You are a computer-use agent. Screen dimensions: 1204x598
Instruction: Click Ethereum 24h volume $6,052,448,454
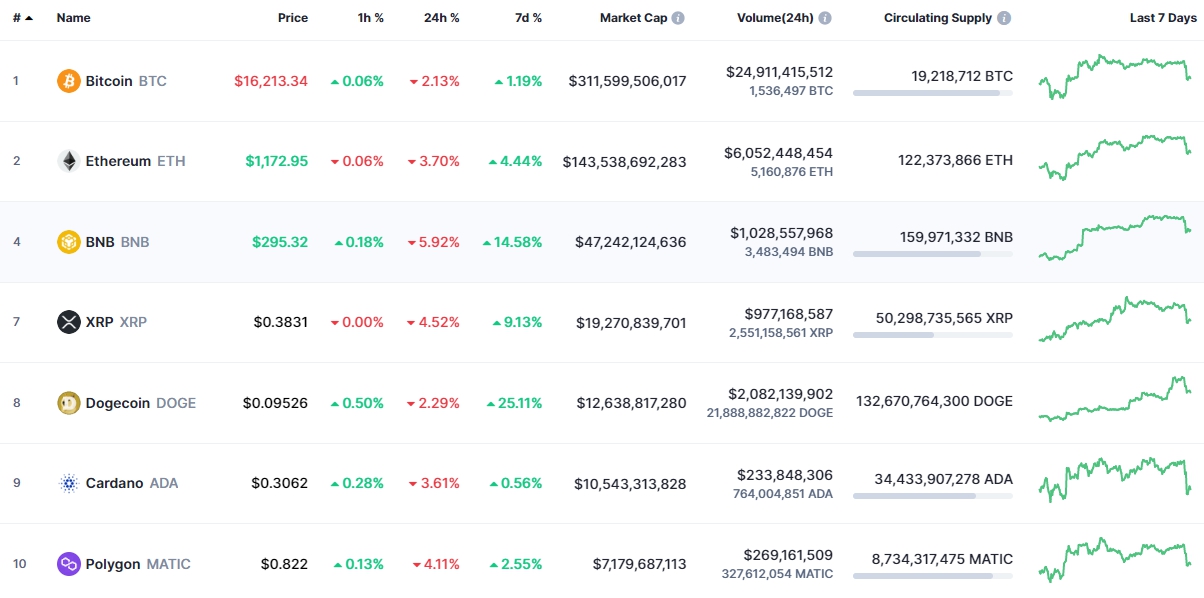(x=779, y=153)
